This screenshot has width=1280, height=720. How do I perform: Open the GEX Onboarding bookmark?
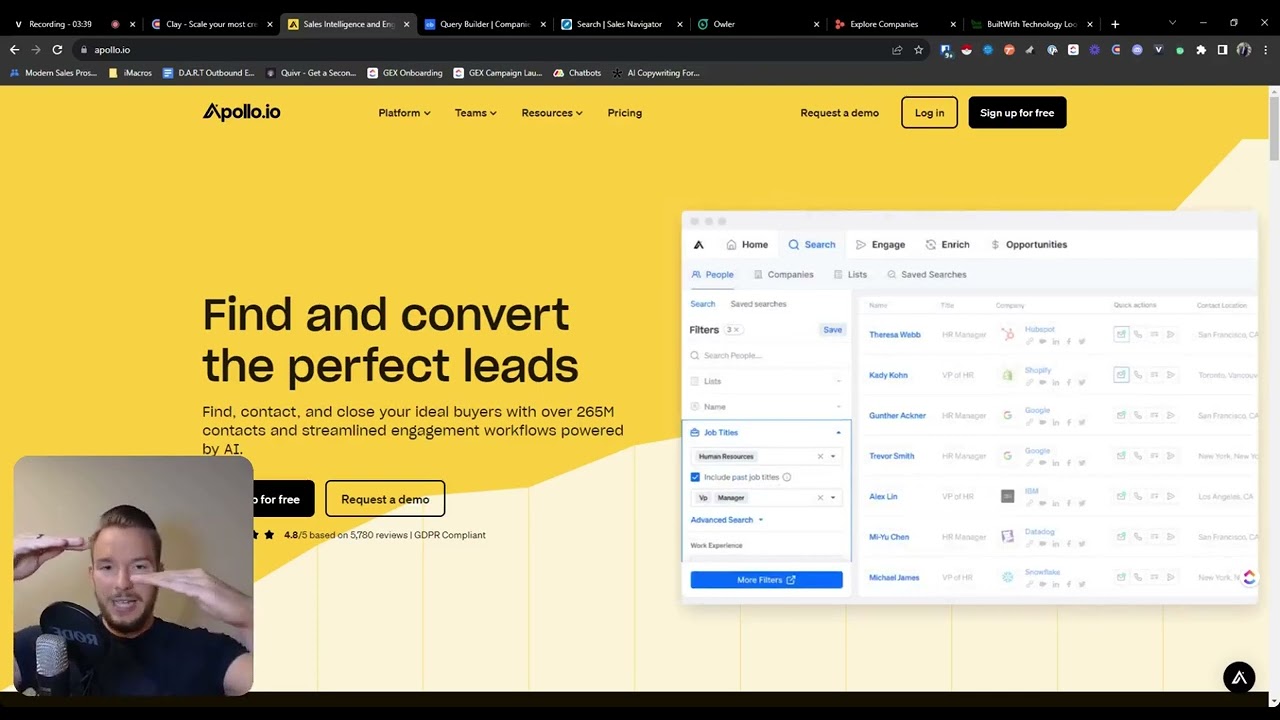coord(405,73)
